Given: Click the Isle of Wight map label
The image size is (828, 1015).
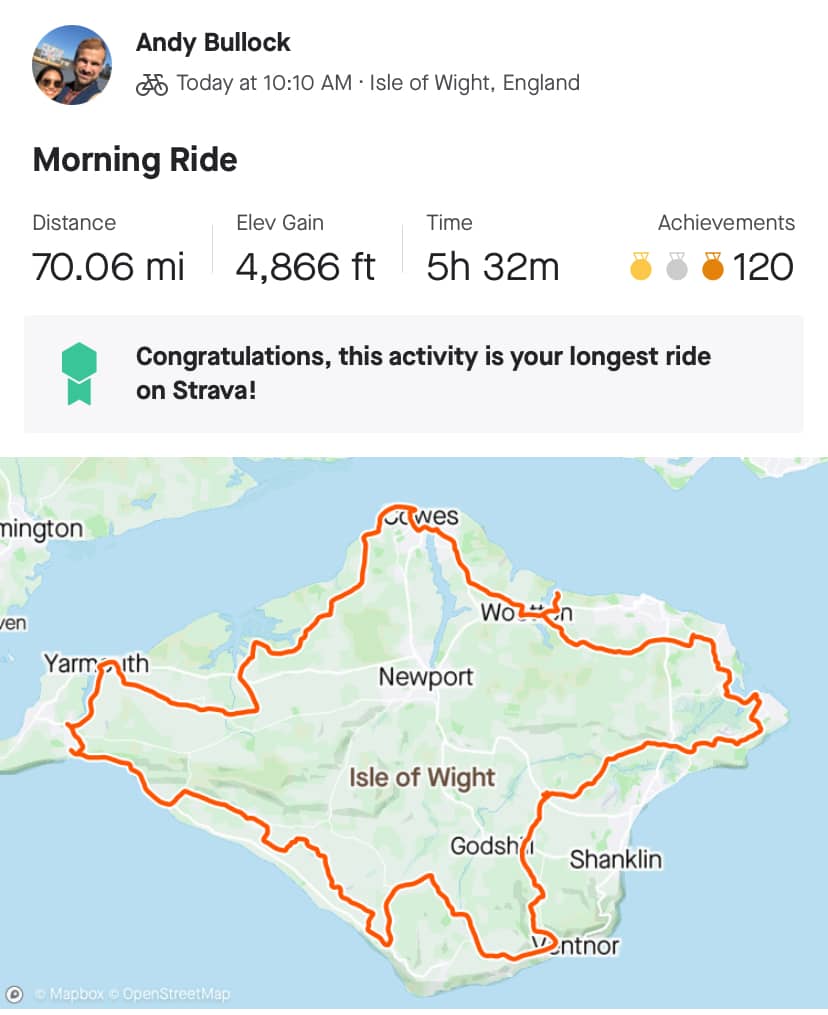Looking at the screenshot, I should (422, 777).
